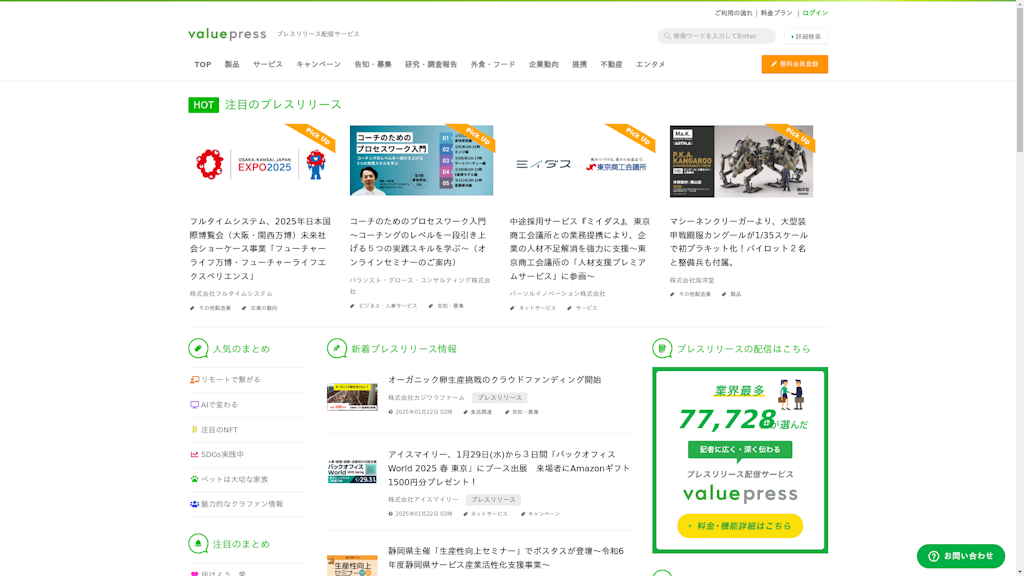1024x576 pixels.
Task: Click the yellow 料金・機能詳細はこちら button
Action: 740,526
